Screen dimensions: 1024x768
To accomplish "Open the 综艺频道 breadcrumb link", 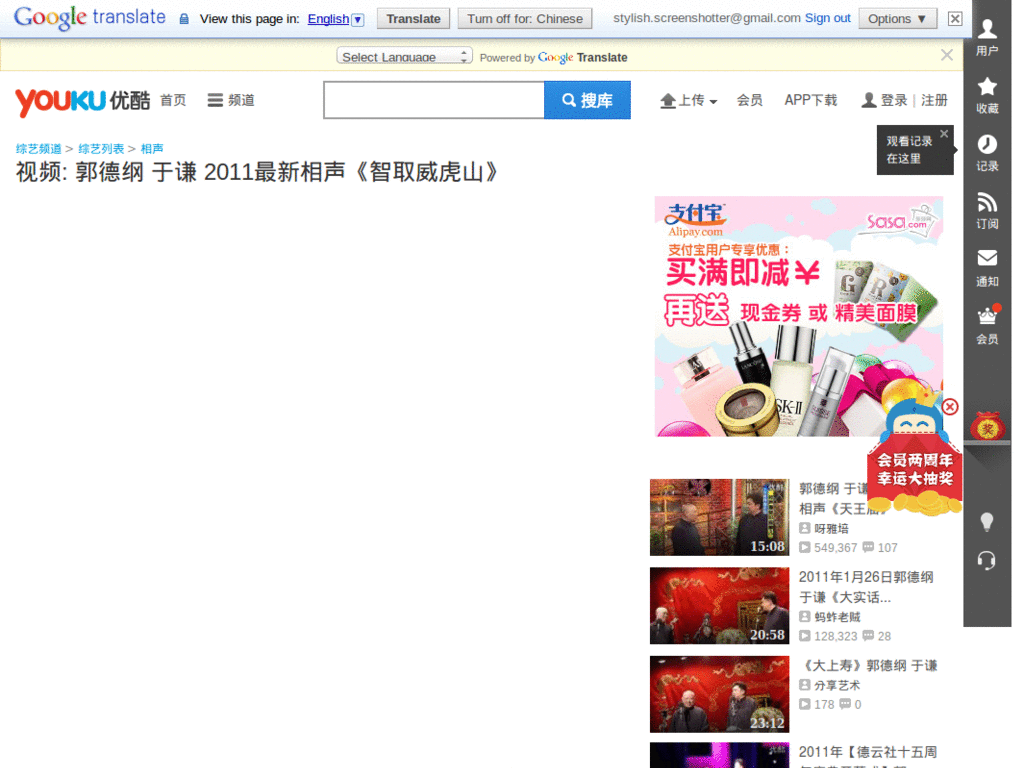I will pyautogui.click(x=39, y=149).
